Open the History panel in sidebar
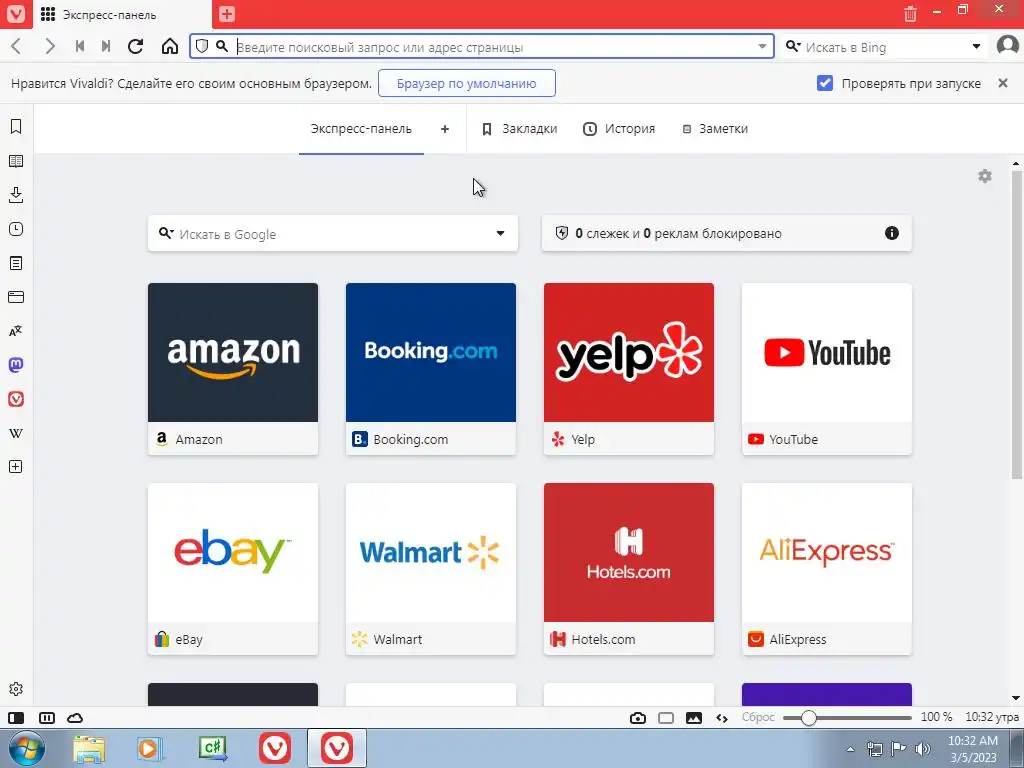The height and width of the screenshot is (768, 1024). coord(16,229)
